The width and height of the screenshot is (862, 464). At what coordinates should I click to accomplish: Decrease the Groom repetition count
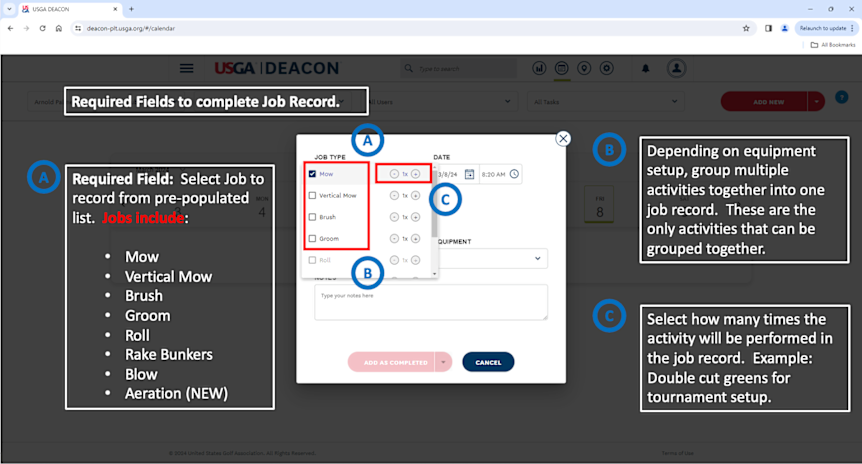coord(394,238)
